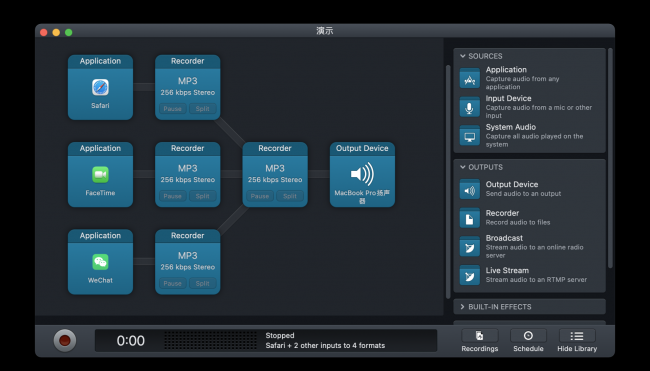Collapse the OUTPUTS section
Viewport: 650px width, 371px height.
[463, 167]
